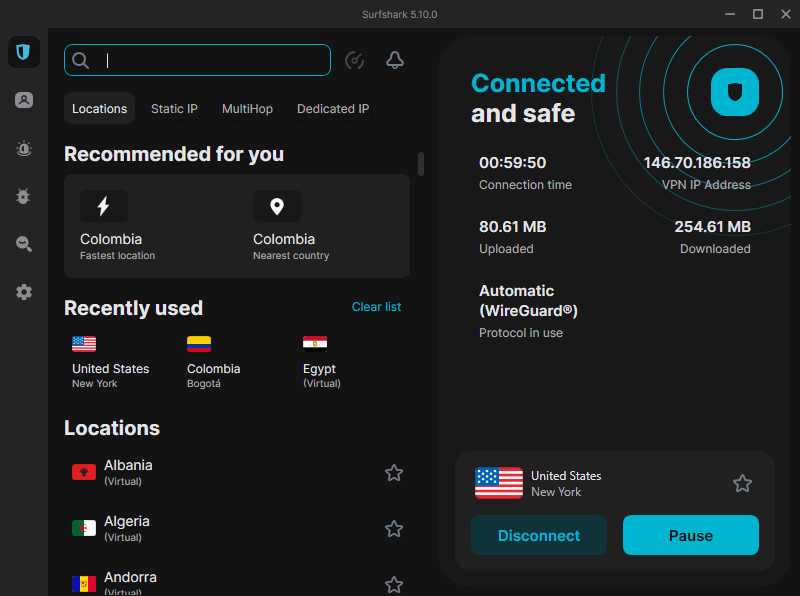The height and width of the screenshot is (596, 800).
Task: Click the lightning Fastest location icon
Action: click(104, 206)
